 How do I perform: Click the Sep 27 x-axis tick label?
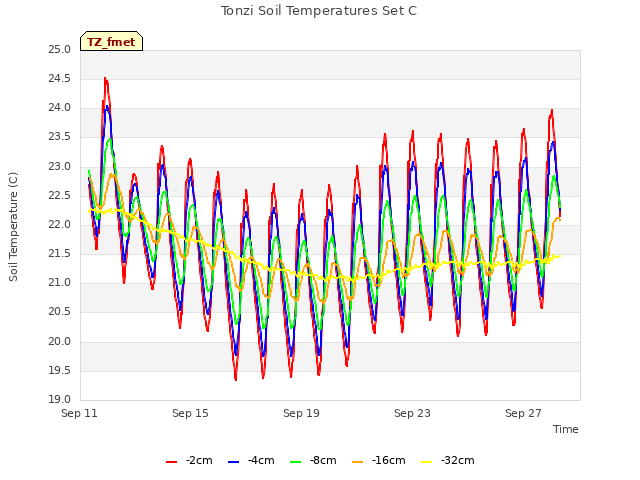click(x=523, y=413)
